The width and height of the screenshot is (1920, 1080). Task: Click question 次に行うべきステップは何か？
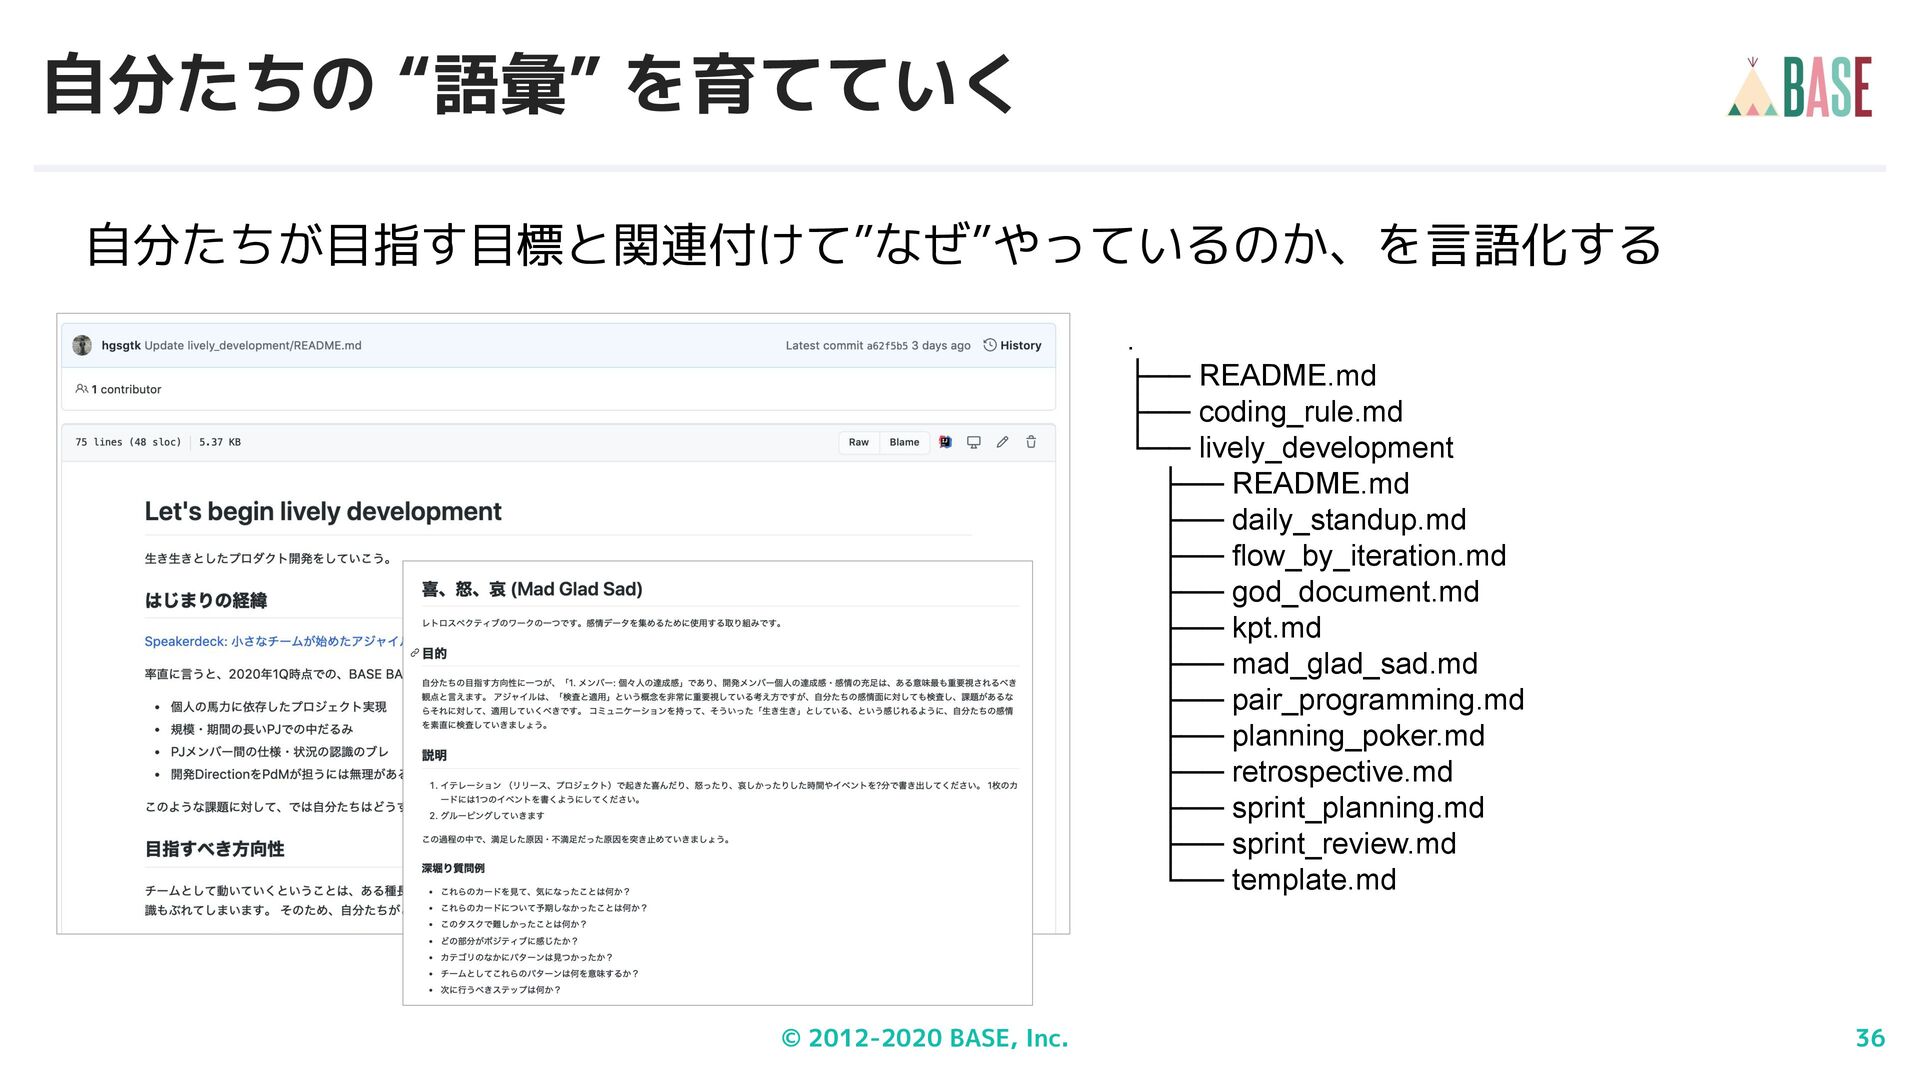click(501, 990)
